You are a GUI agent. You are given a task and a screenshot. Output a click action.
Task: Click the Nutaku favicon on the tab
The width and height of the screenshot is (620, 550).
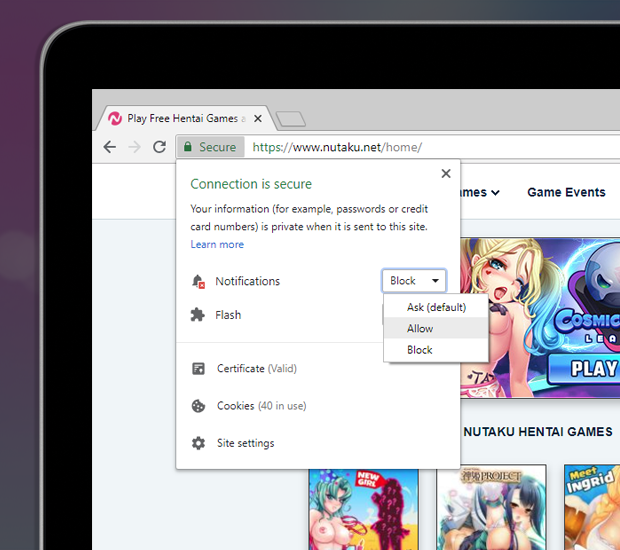coord(115,118)
